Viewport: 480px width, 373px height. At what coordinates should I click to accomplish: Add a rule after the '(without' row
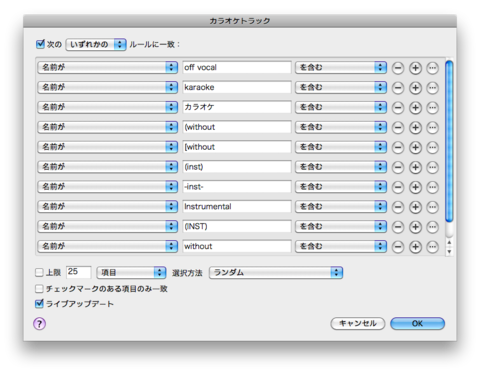click(x=415, y=128)
